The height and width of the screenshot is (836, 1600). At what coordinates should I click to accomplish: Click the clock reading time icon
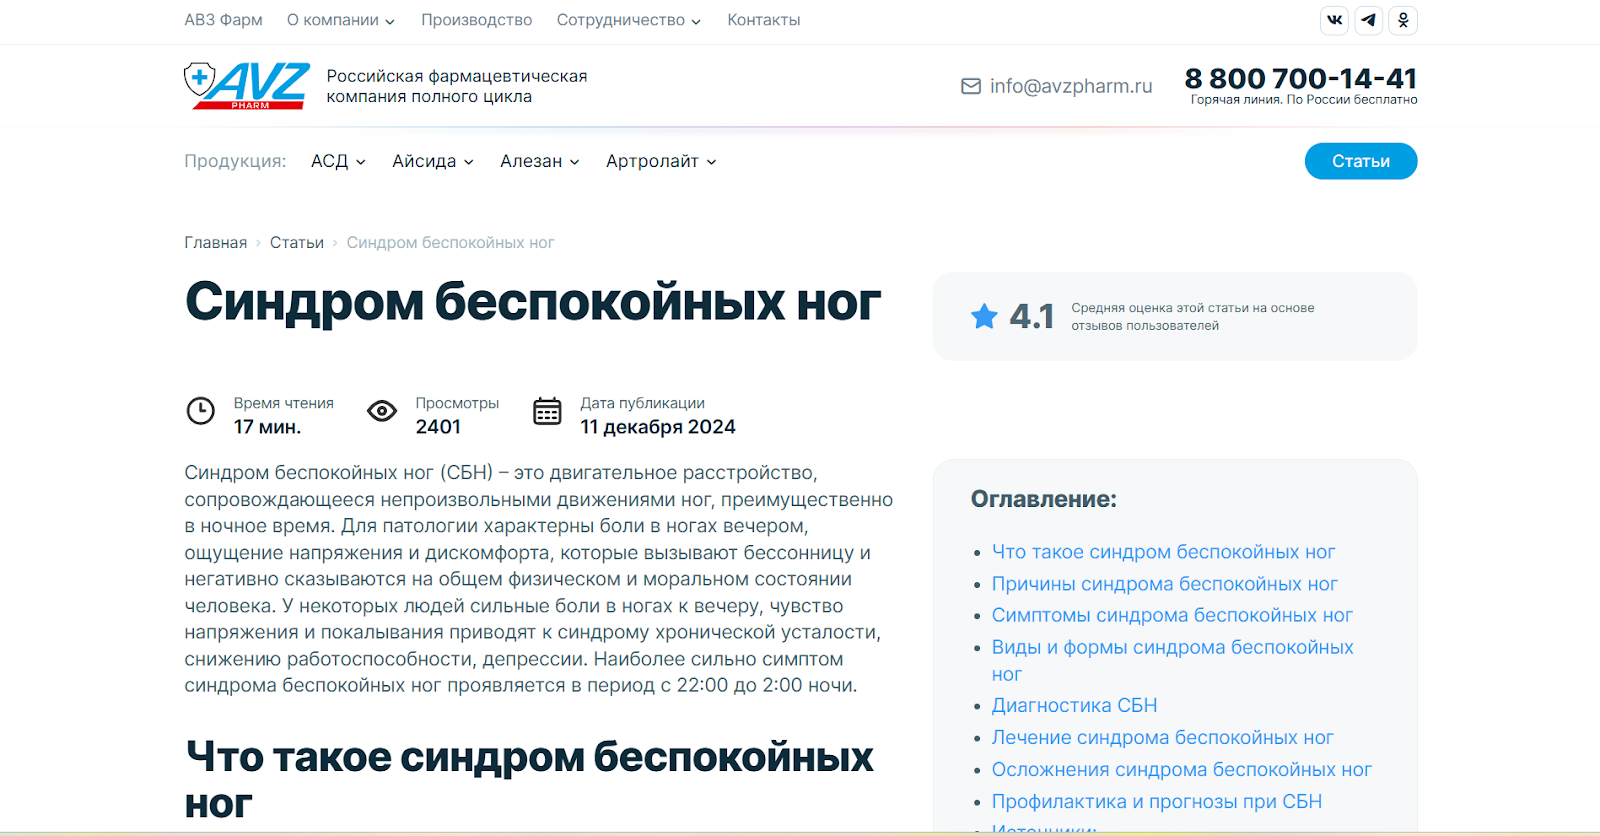[201, 411]
